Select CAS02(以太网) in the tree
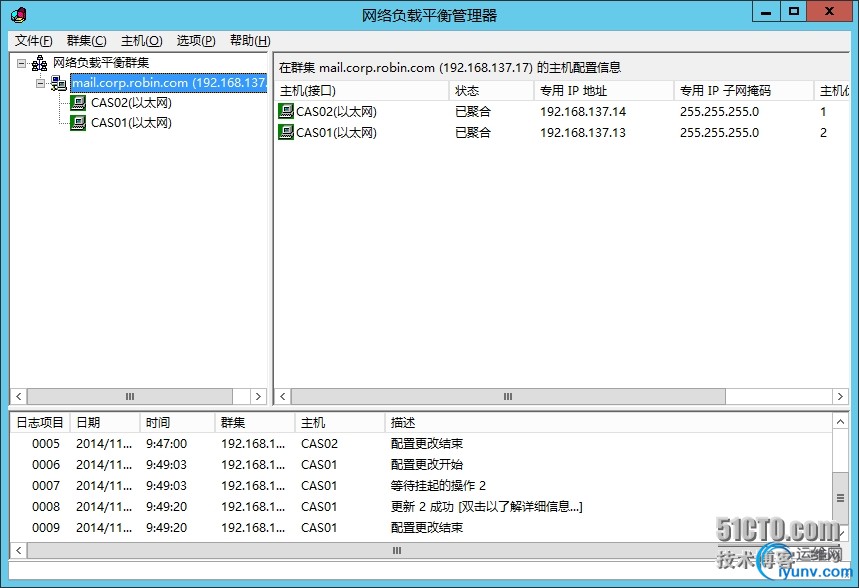The width and height of the screenshot is (859, 588). (x=131, y=103)
